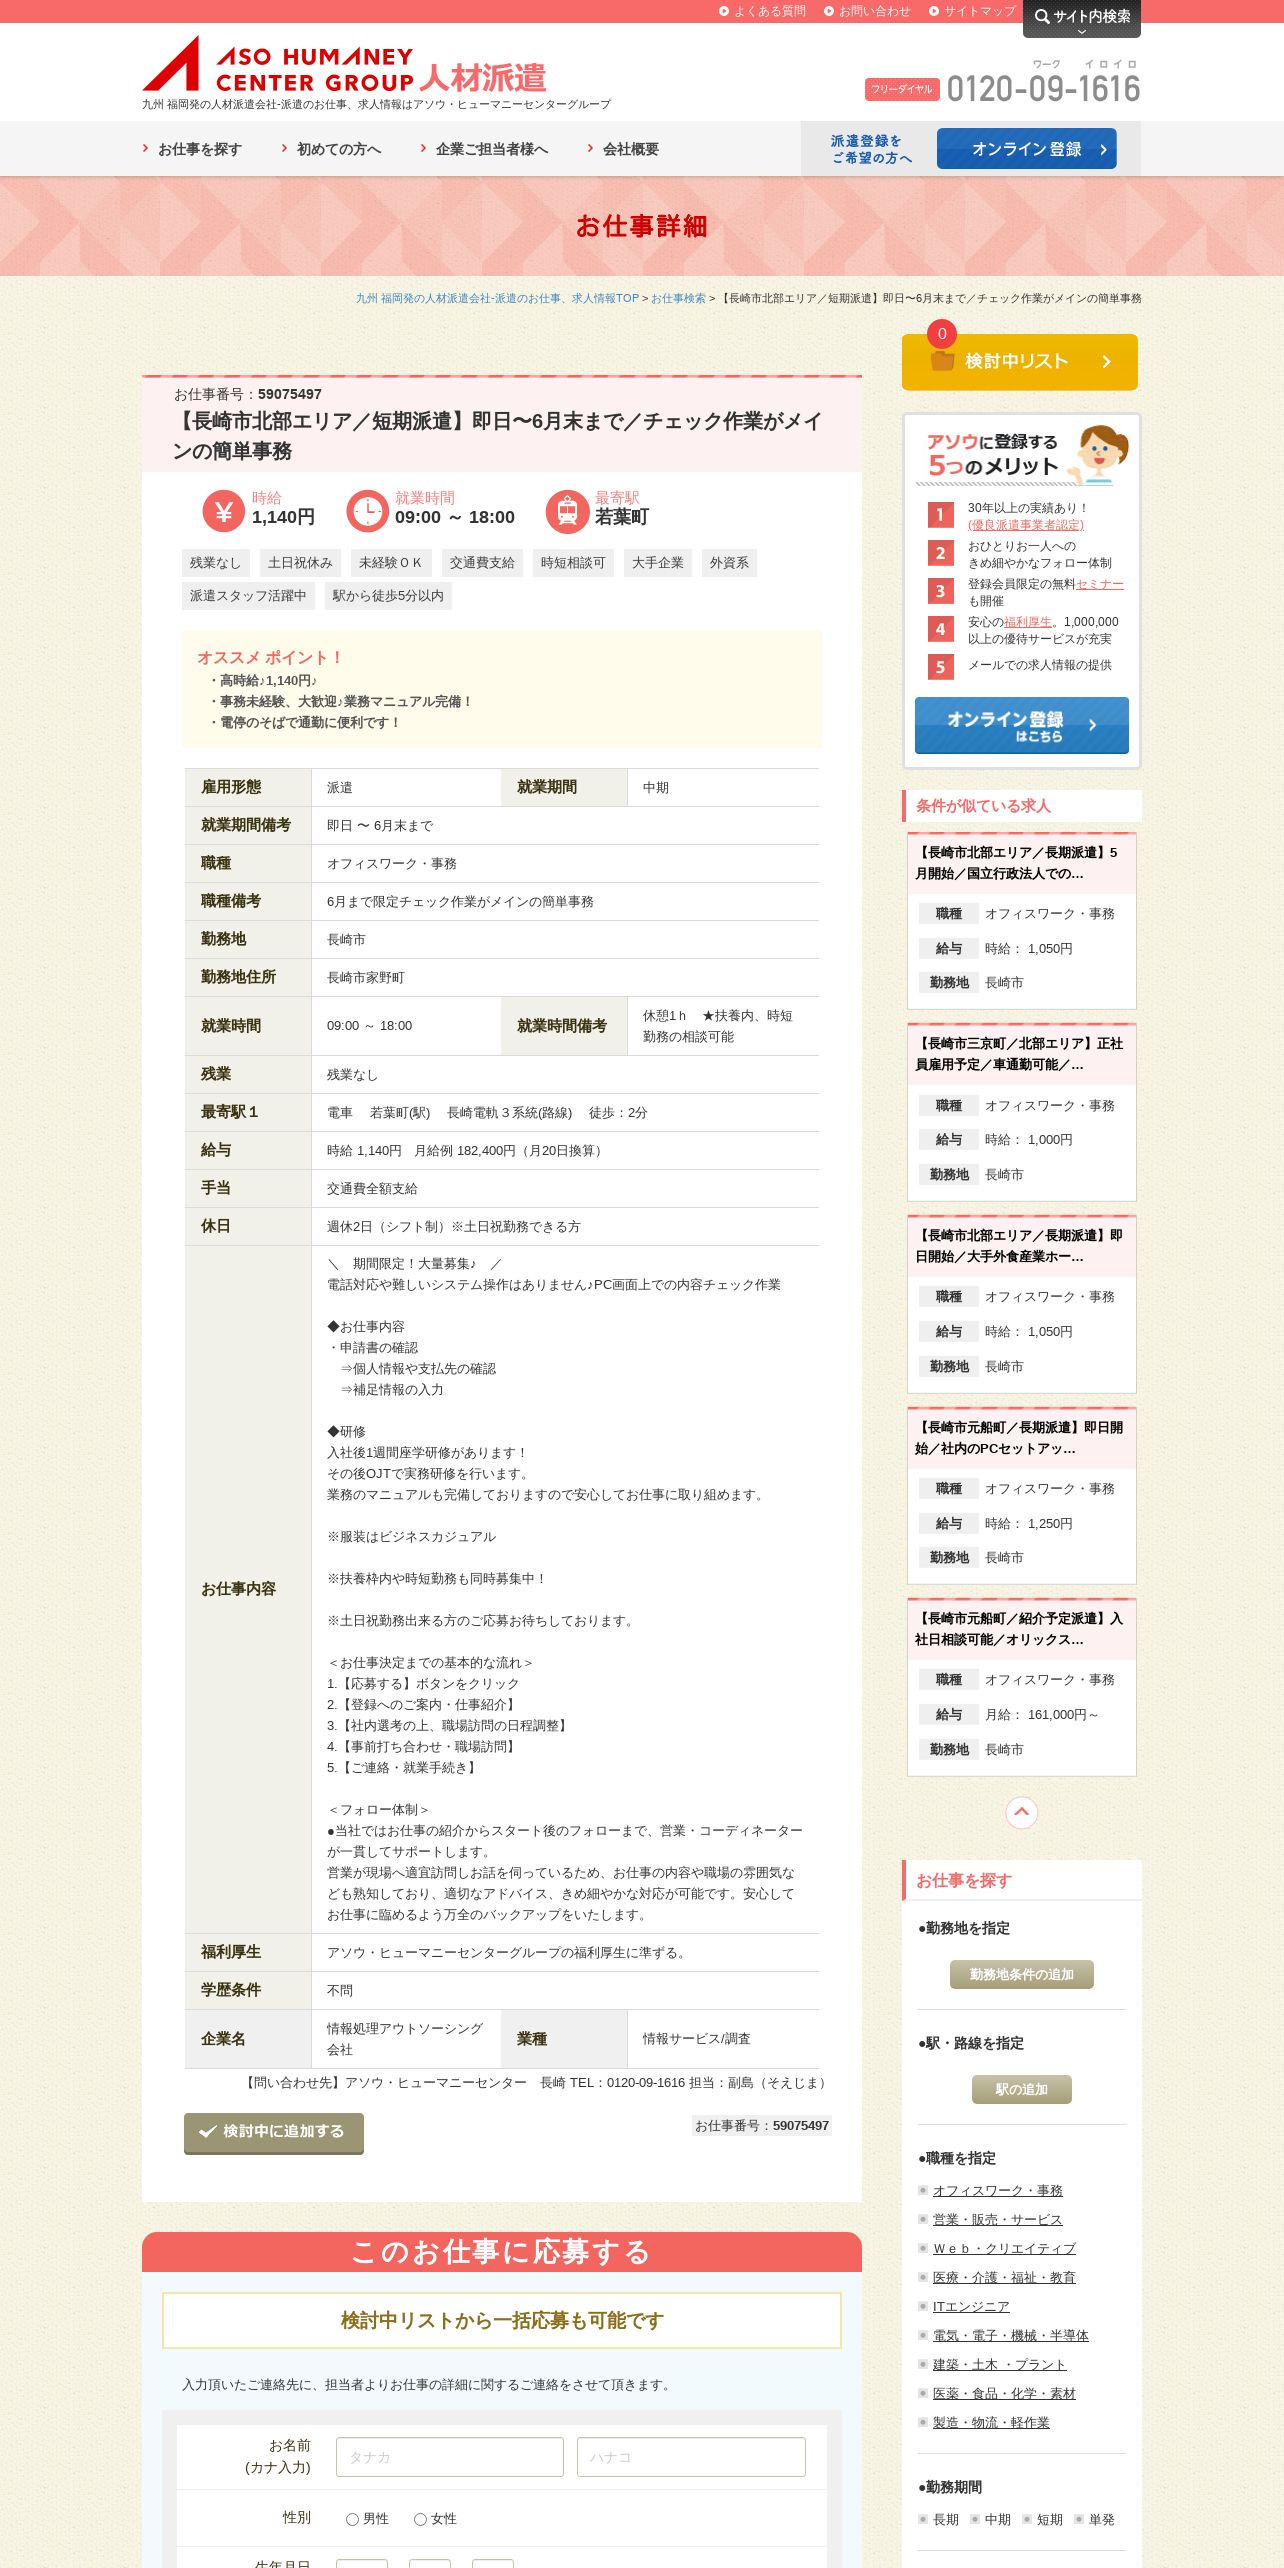Select the 駅から徒歩5分以内 tag
Viewport: 1284px width, 2568px height.
pyautogui.click(x=388, y=596)
